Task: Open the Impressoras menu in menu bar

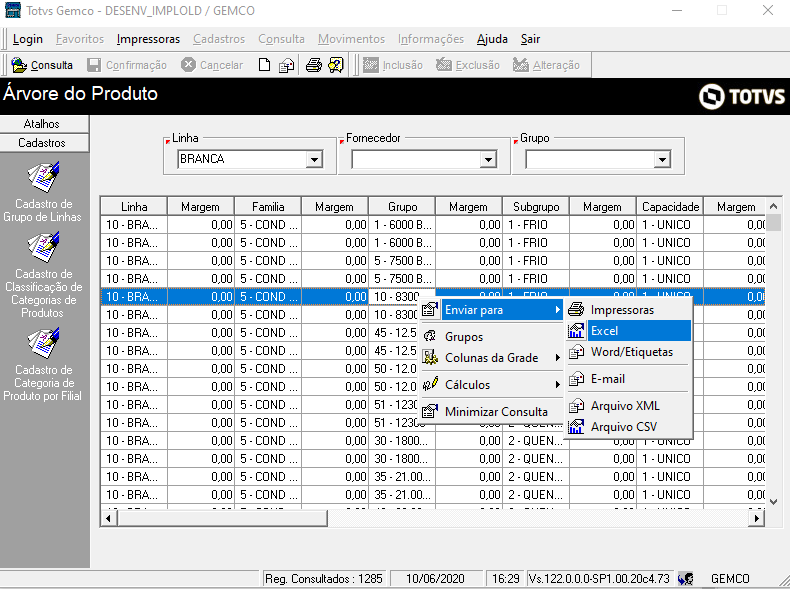Action: [x=148, y=39]
